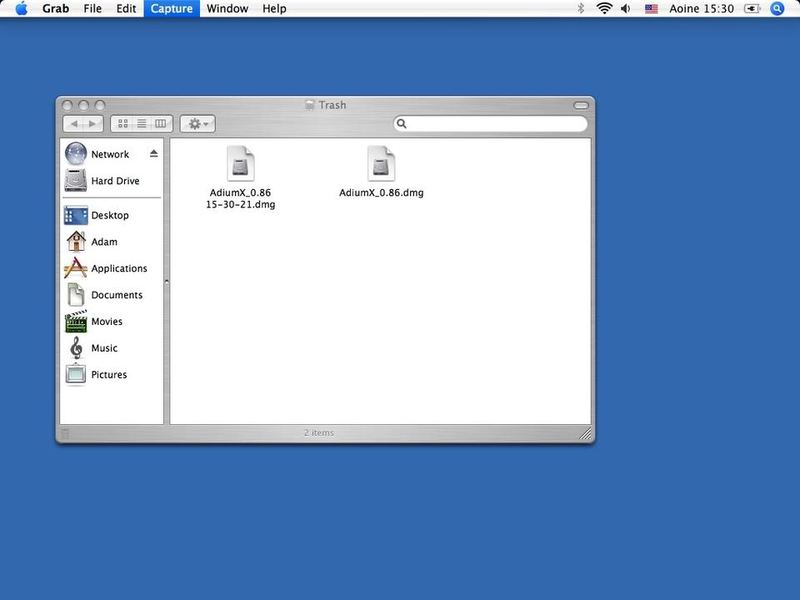800x600 pixels.
Task: Click the volume control in the menu bar
Action: [x=626, y=9]
